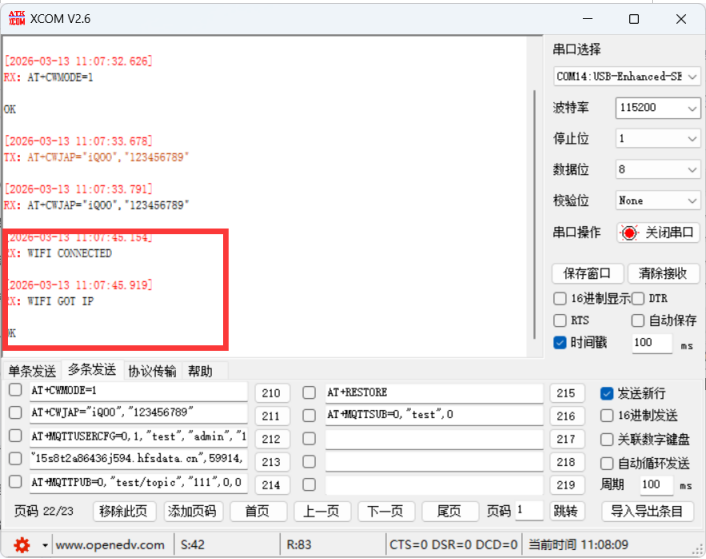Screen dimensions: 706x559
Task: Click the AT+RESTORE command input field
Action: [434, 393]
